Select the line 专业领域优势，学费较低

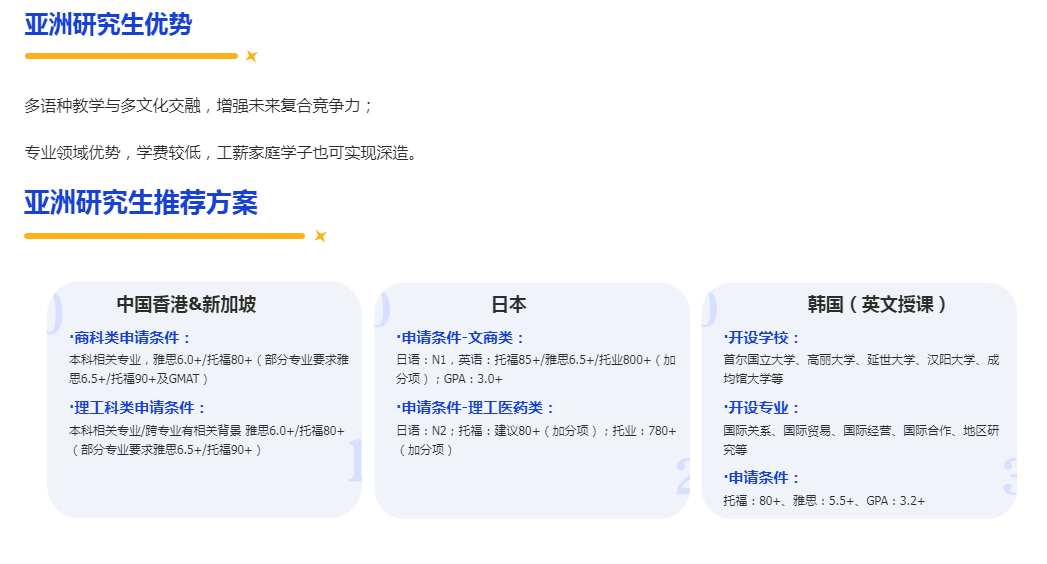coord(222,153)
